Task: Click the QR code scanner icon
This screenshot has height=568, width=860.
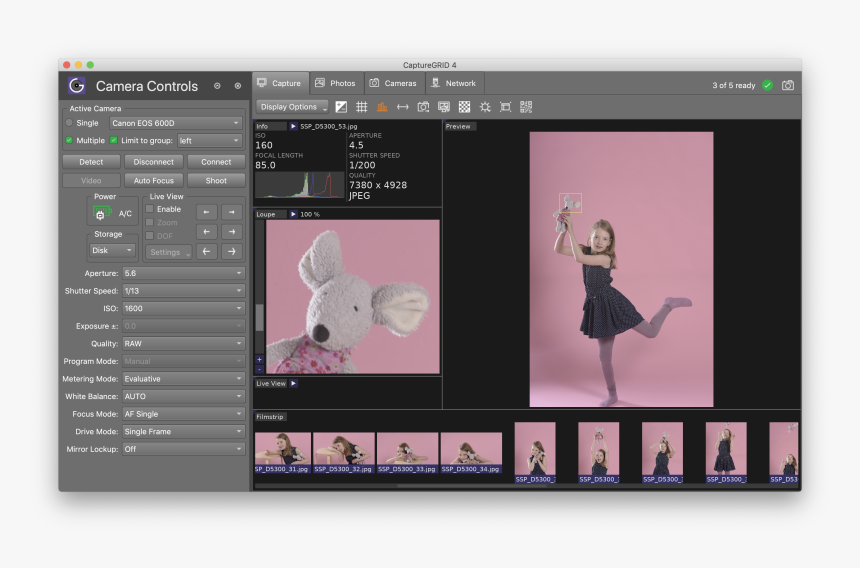Action: [x=526, y=107]
